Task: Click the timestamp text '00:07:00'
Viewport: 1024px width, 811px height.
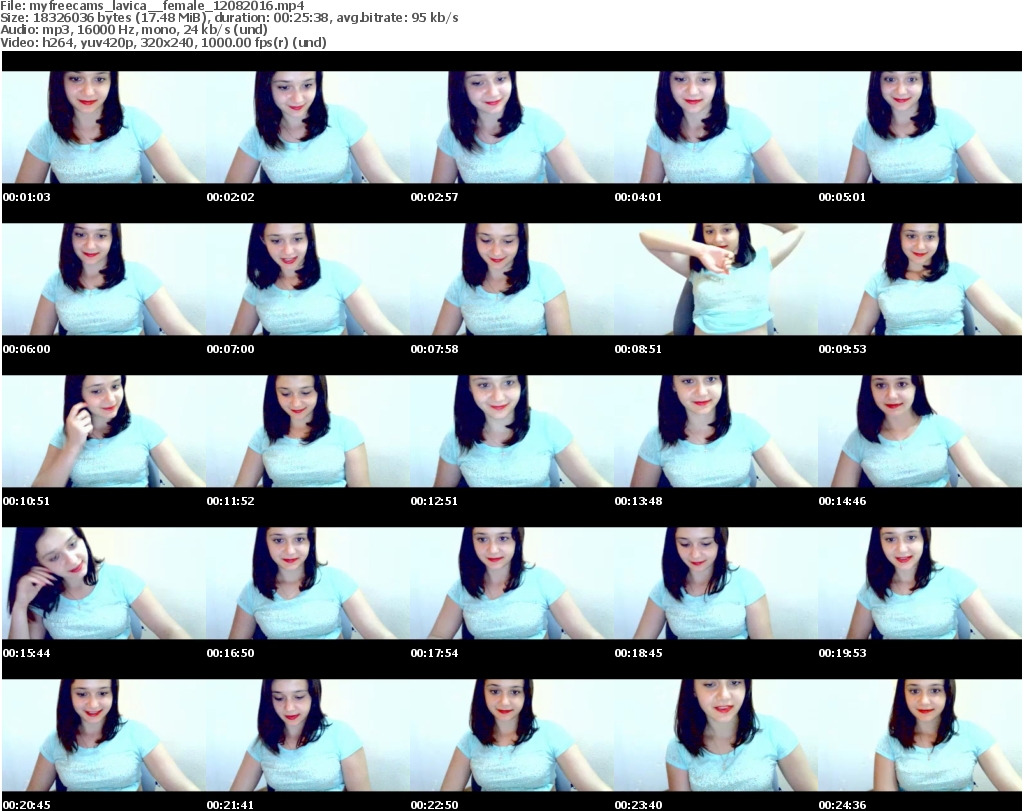Action: 231,349
